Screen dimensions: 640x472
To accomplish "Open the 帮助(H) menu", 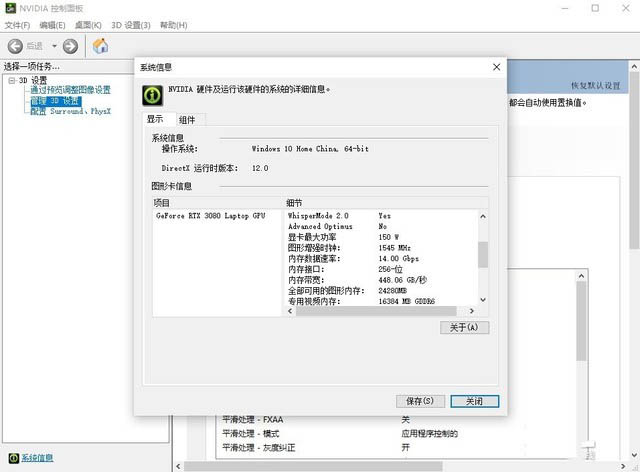I will point(173,25).
